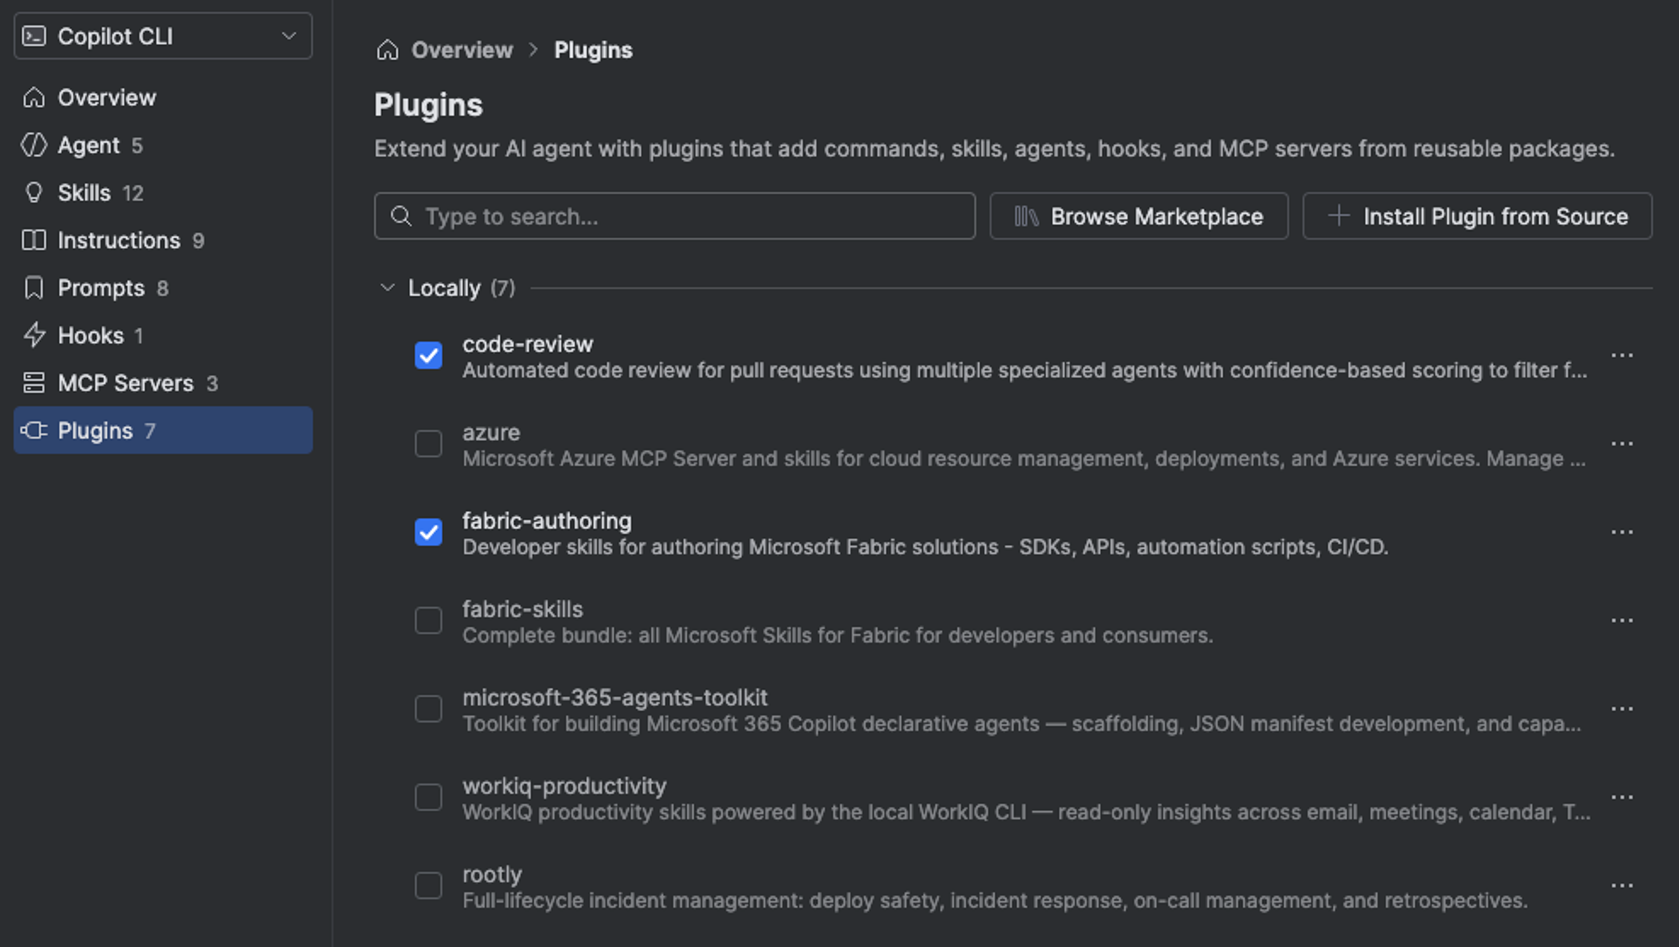Viewport: 1679px width, 947px height.
Task: Click the Plugins plug icon in sidebar
Action: click(x=34, y=430)
